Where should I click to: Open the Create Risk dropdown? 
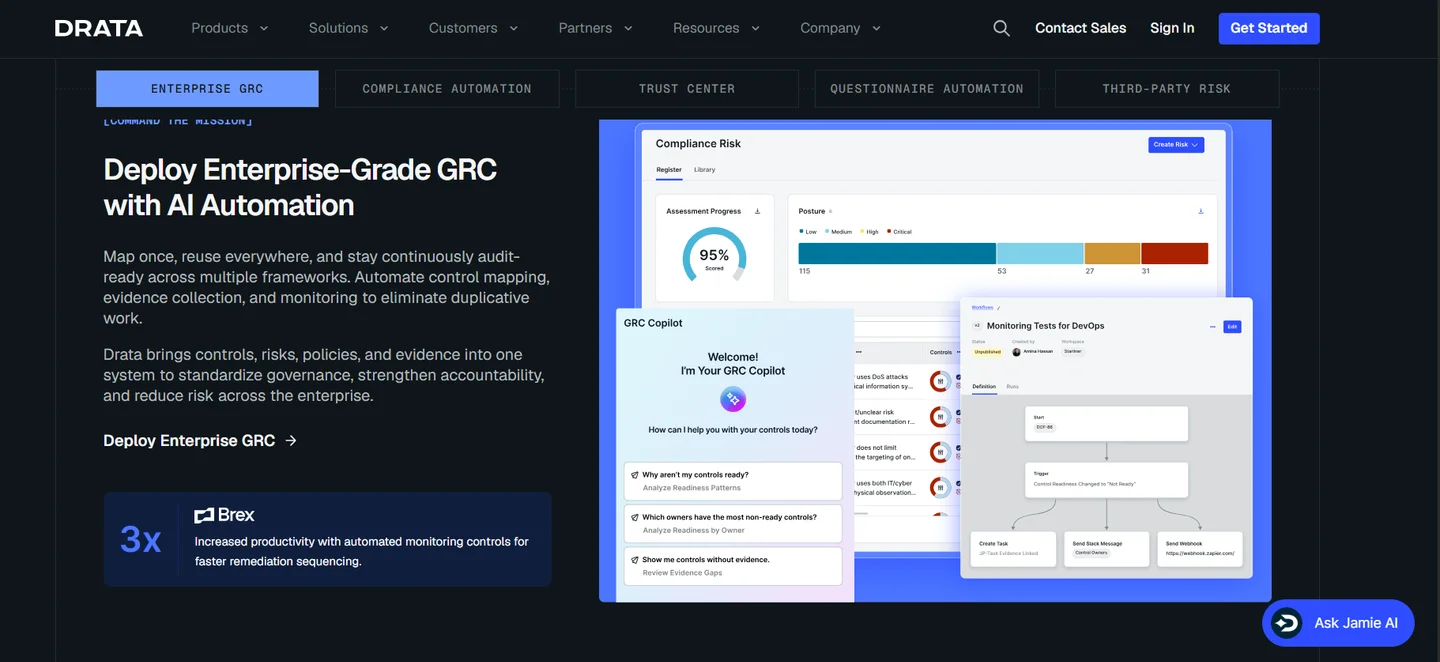(1176, 145)
